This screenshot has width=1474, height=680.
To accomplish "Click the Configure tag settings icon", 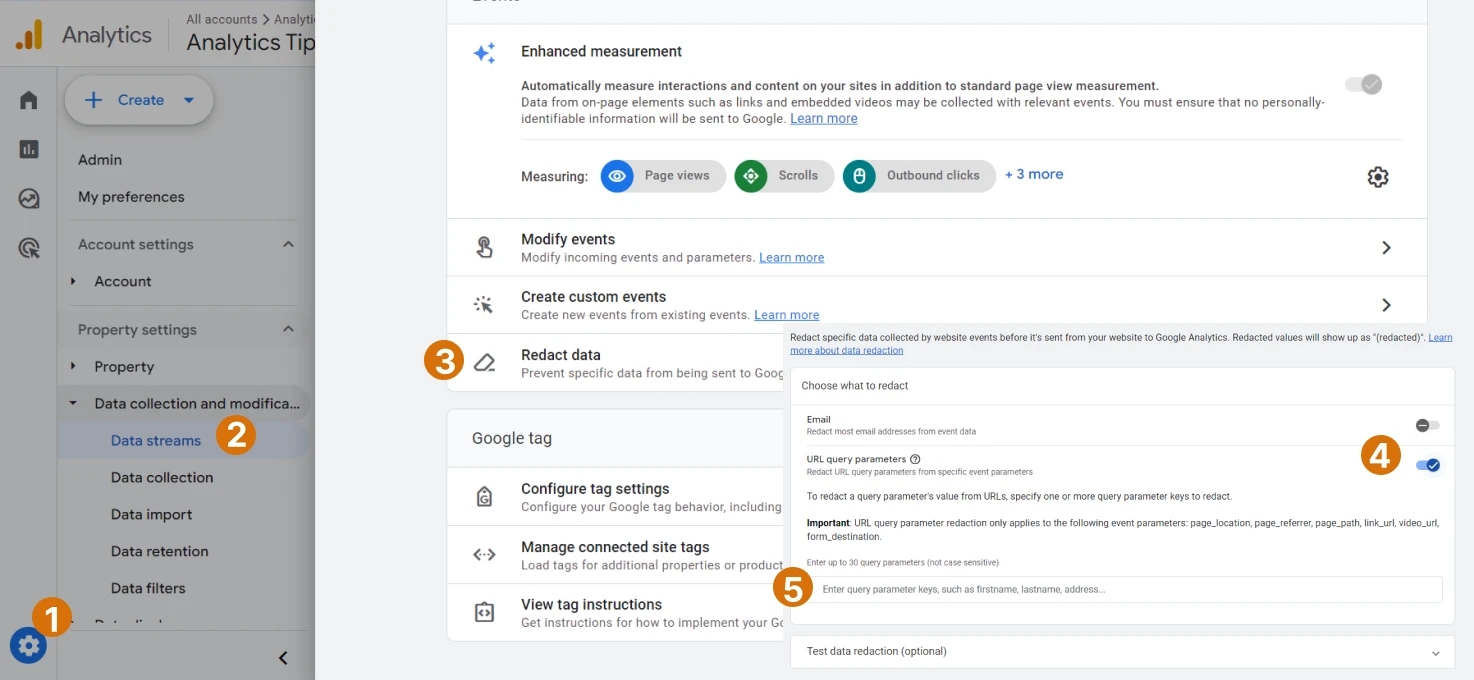I will coord(484,497).
